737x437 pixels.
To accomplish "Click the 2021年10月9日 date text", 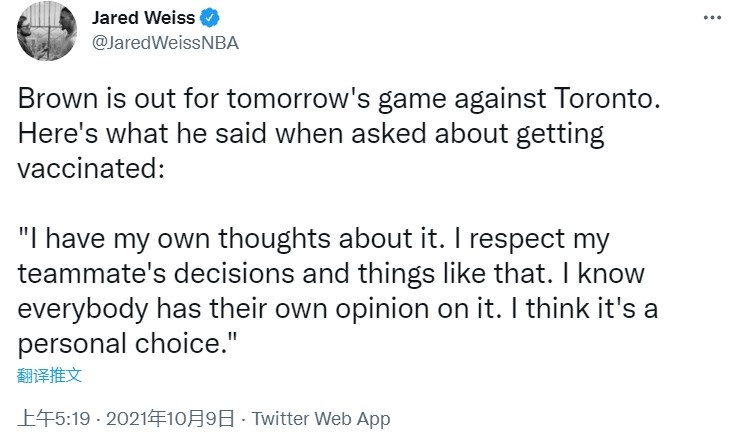I will (x=170, y=418).
